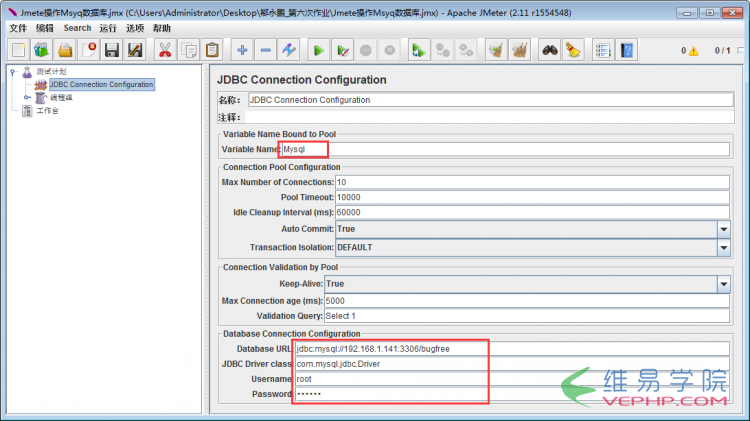Click Start no pauses icon
This screenshot has width=750, height=421.
coord(342,50)
